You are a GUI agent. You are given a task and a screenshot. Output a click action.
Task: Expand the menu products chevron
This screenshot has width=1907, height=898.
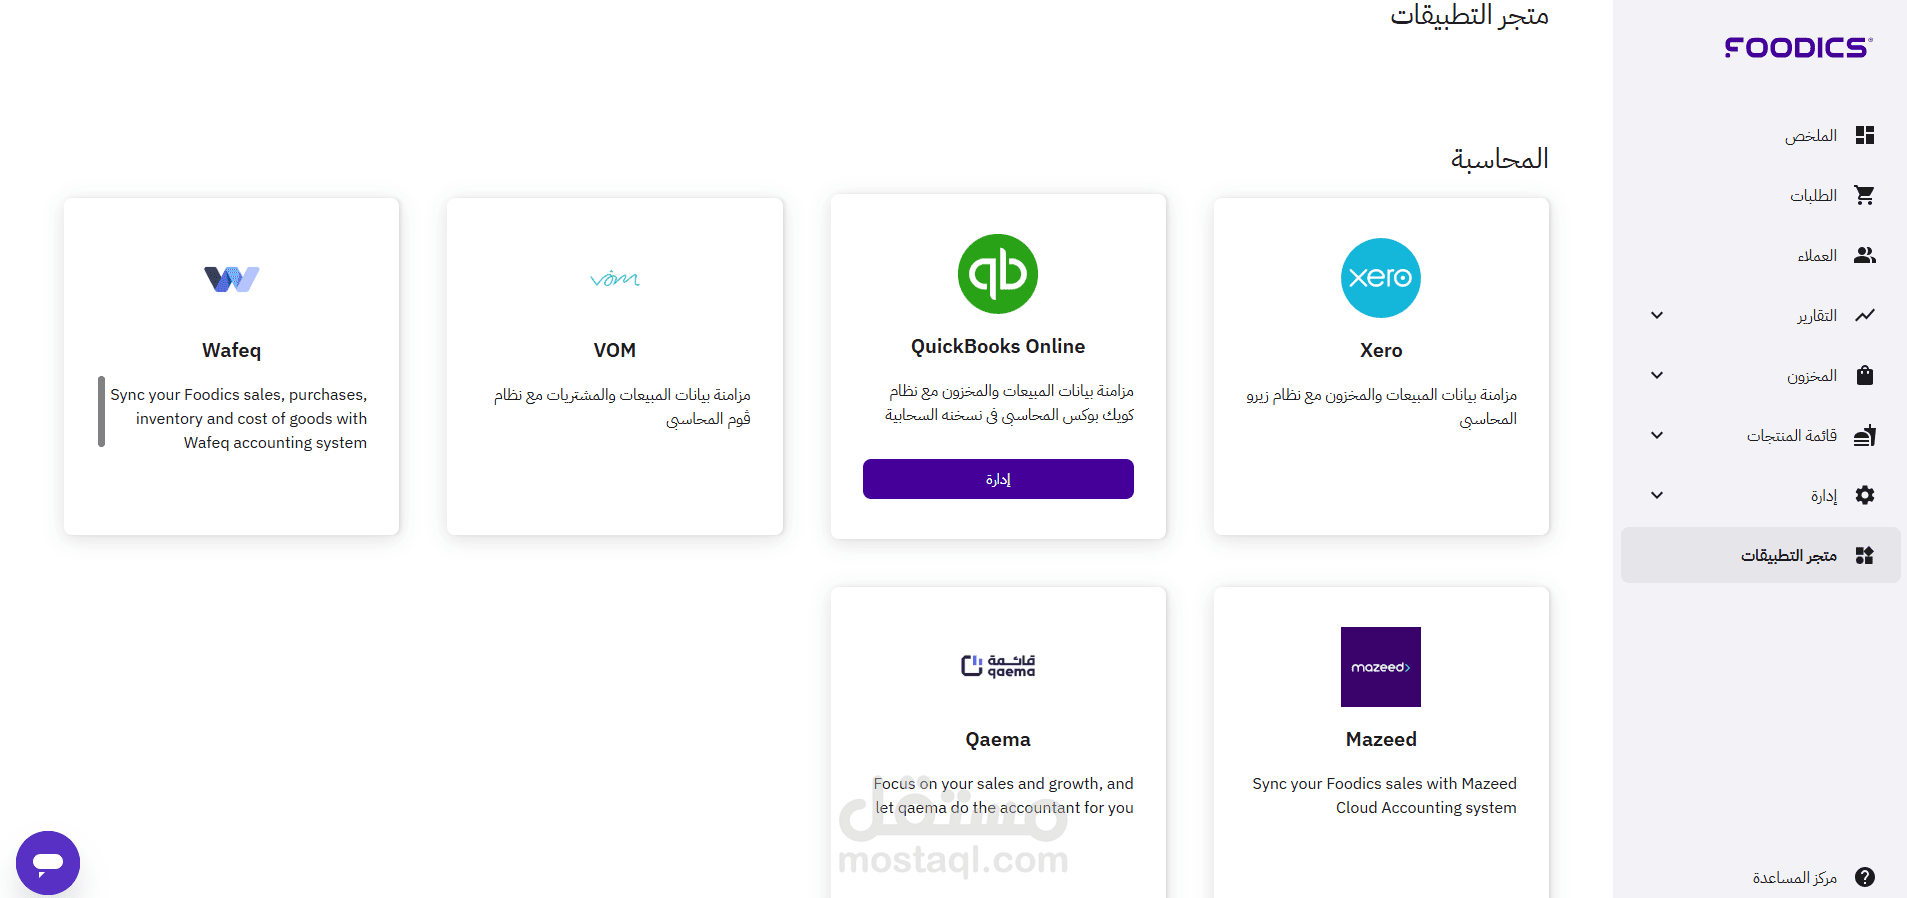pyautogui.click(x=1657, y=435)
